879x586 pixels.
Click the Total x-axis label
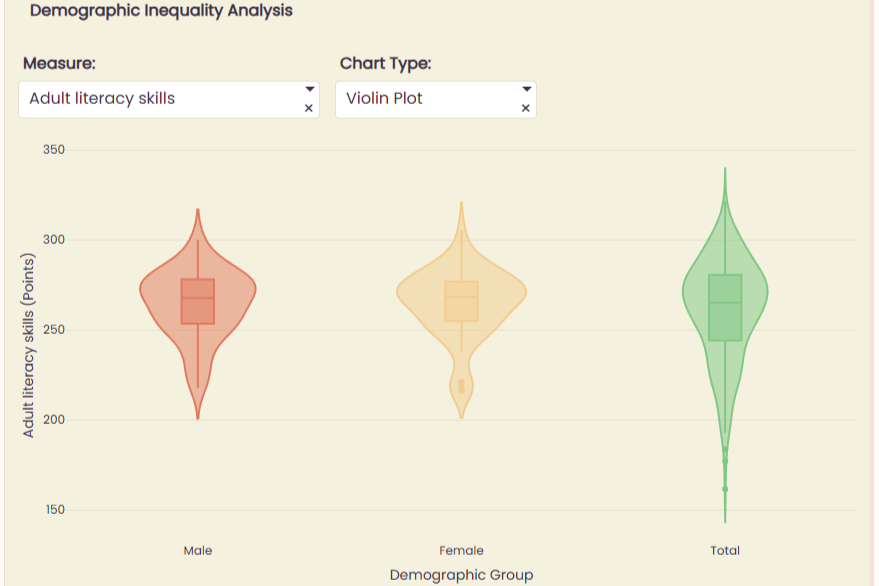725,551
